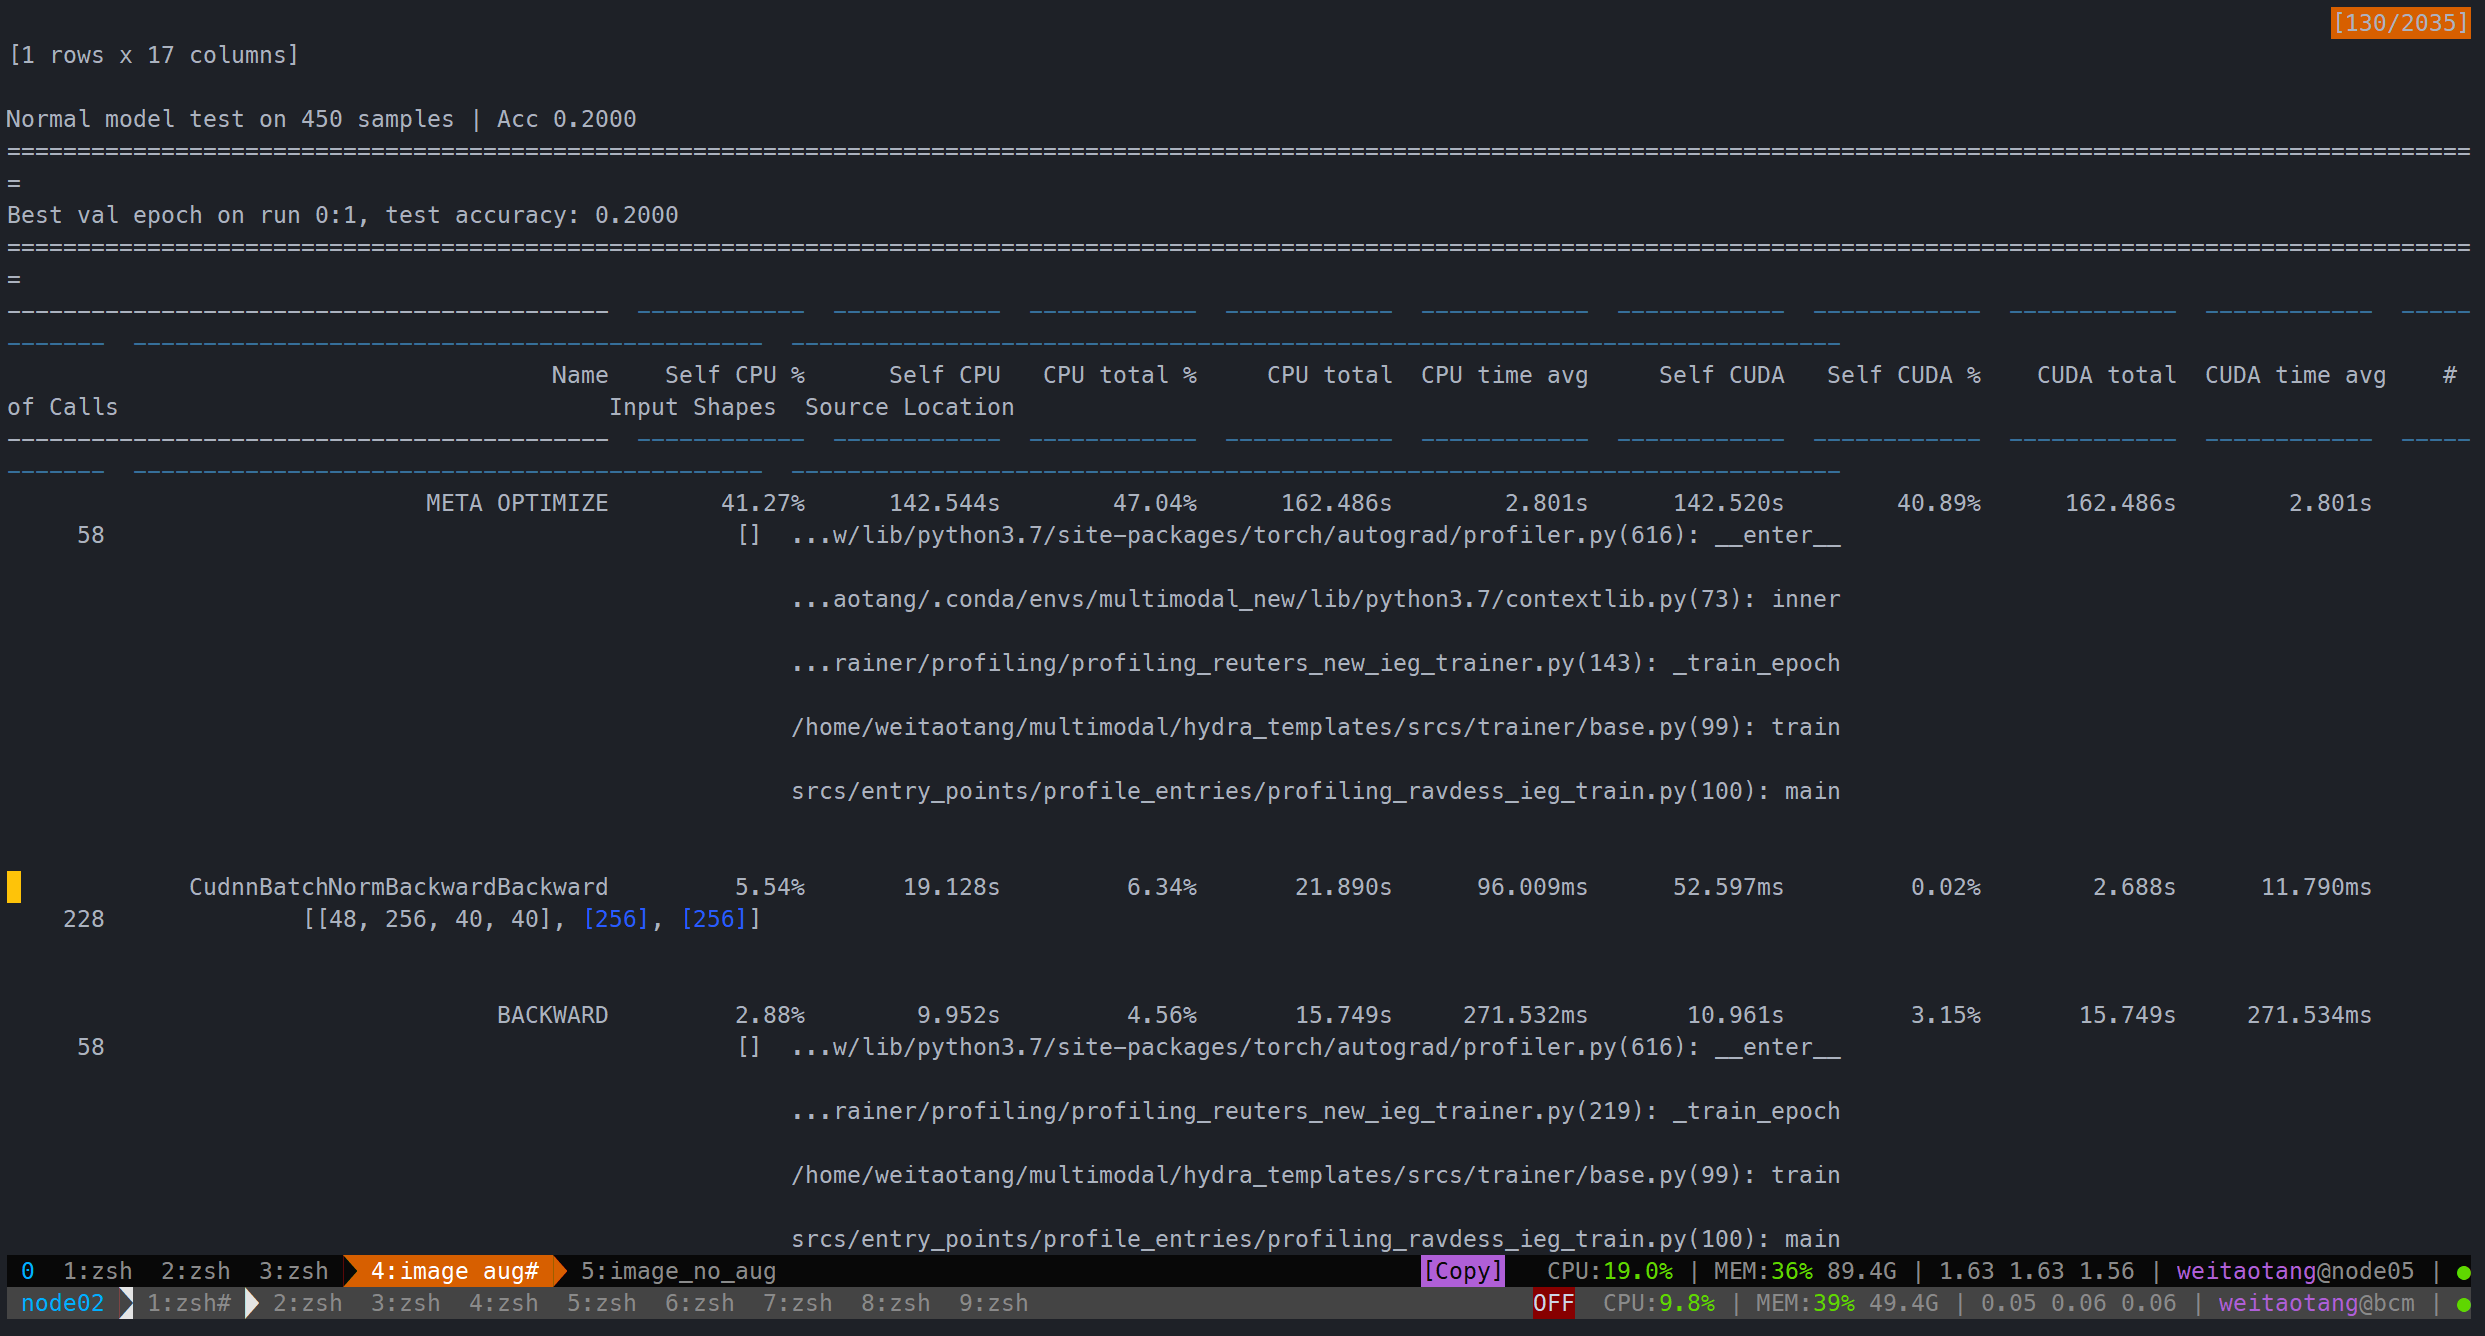
Task: Click the 142.544s Self CPU value
Action: (x=945, y=503)
